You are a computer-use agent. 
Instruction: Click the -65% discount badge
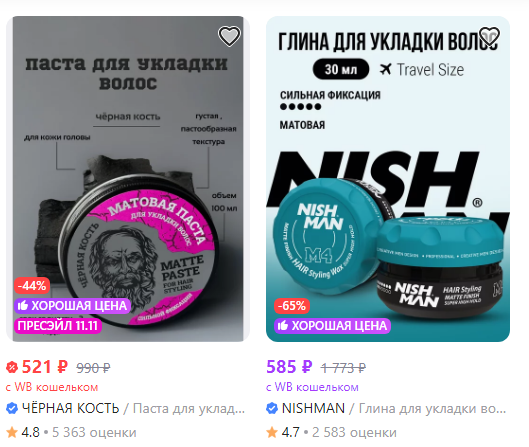pyautogui.click(x=292, y=306)
